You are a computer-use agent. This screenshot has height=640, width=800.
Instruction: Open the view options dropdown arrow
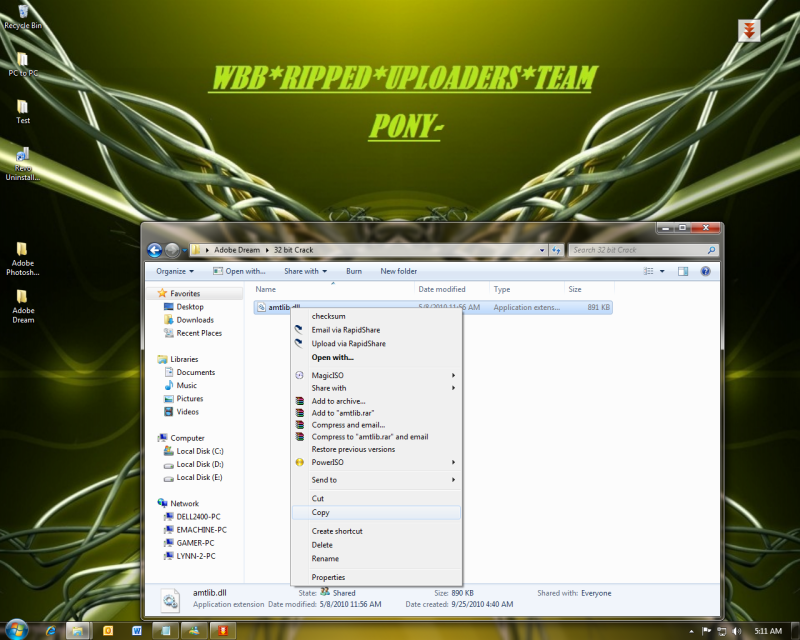662,272
